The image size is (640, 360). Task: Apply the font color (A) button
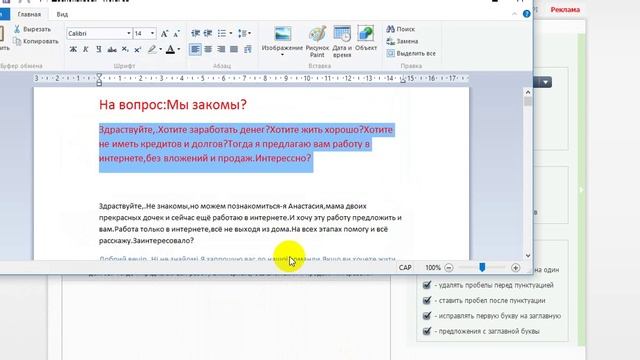point(170,49)
